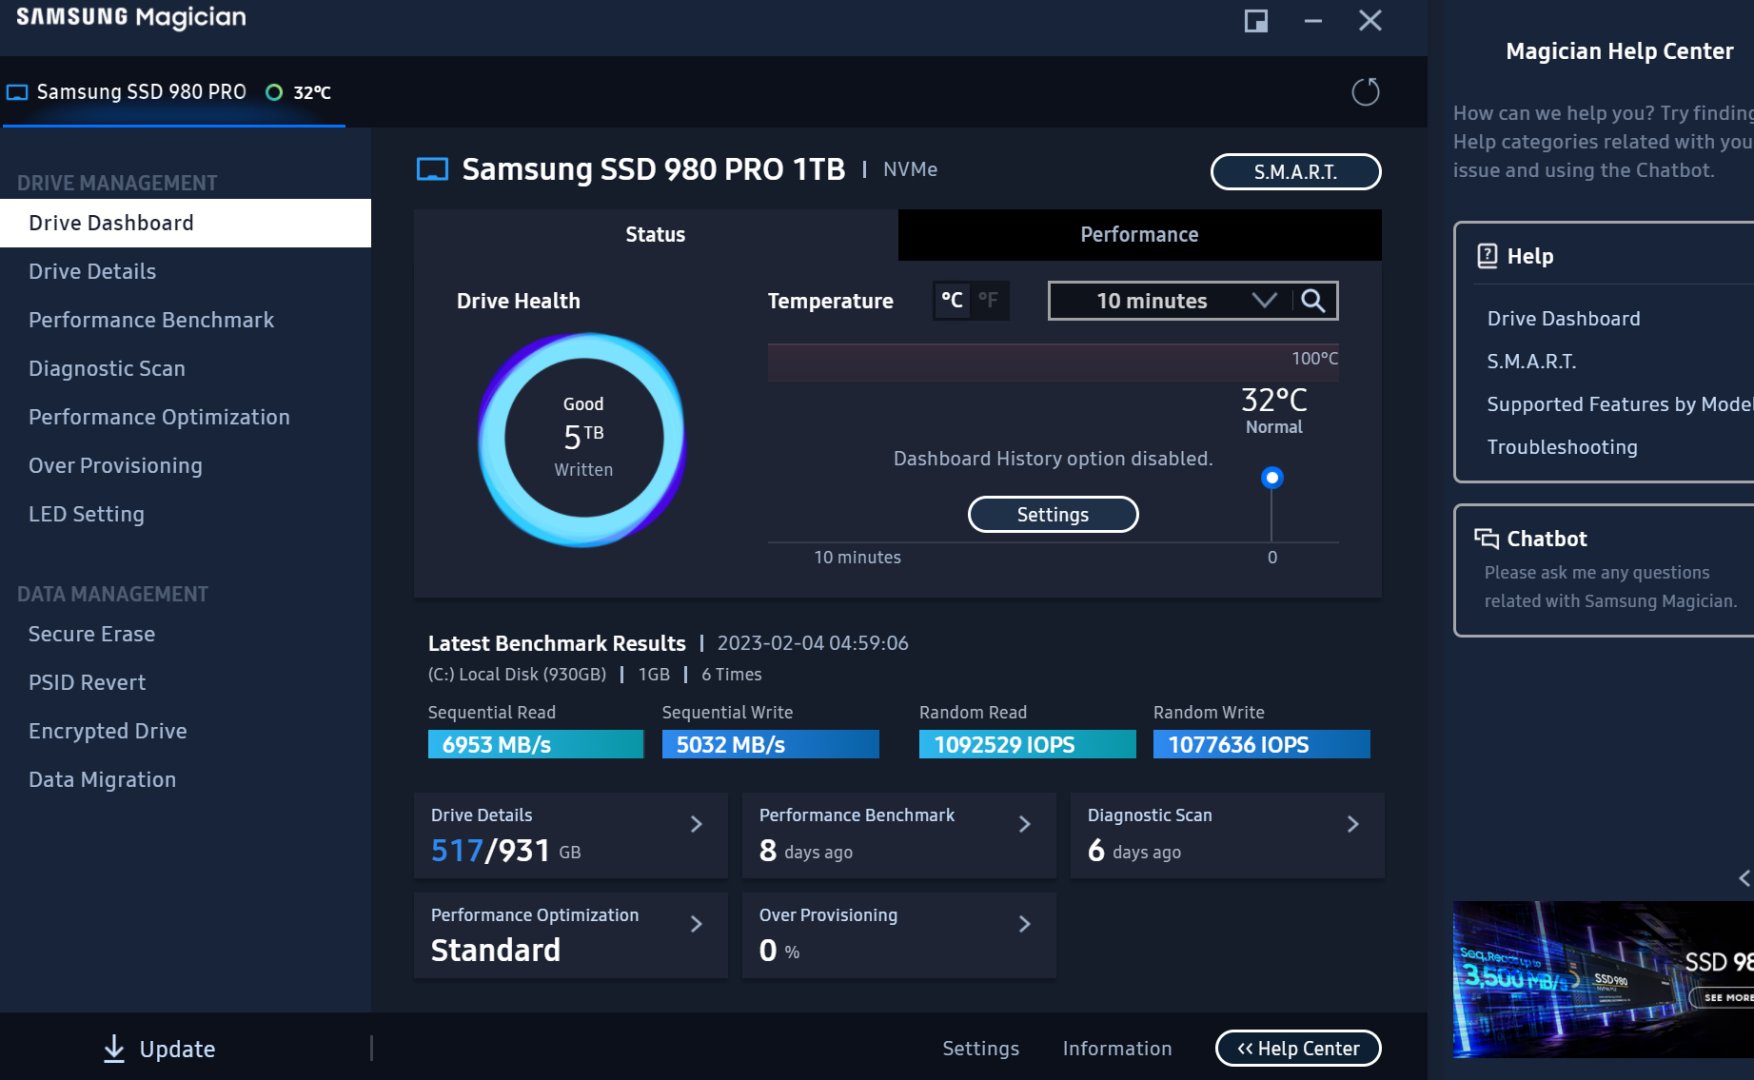
Task: Click the drive icon in the Samsung SSD 980 PRO tab
Action: point(17,92)
